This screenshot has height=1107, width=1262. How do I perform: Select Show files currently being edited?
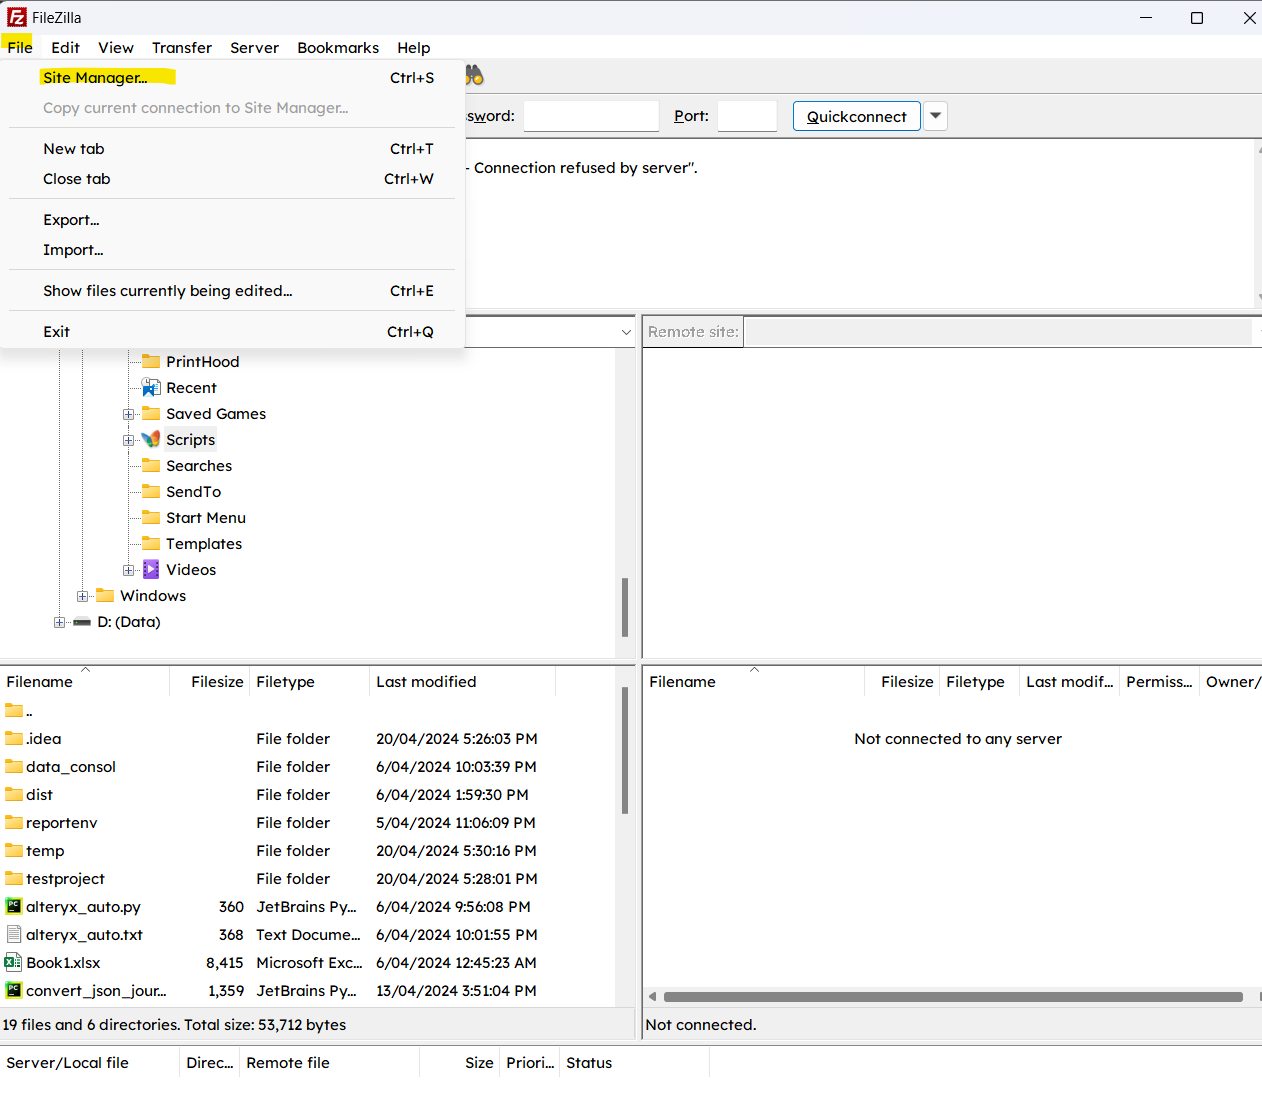click(x=167, y=291)
